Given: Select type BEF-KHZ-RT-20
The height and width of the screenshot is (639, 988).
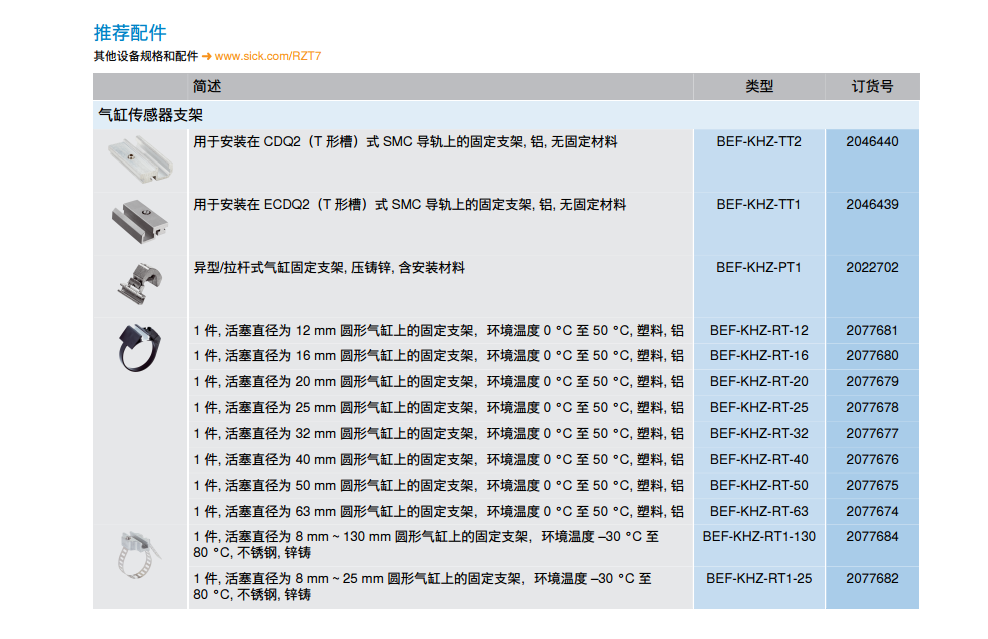Looking at the screenshot, I should pos(759,381).
